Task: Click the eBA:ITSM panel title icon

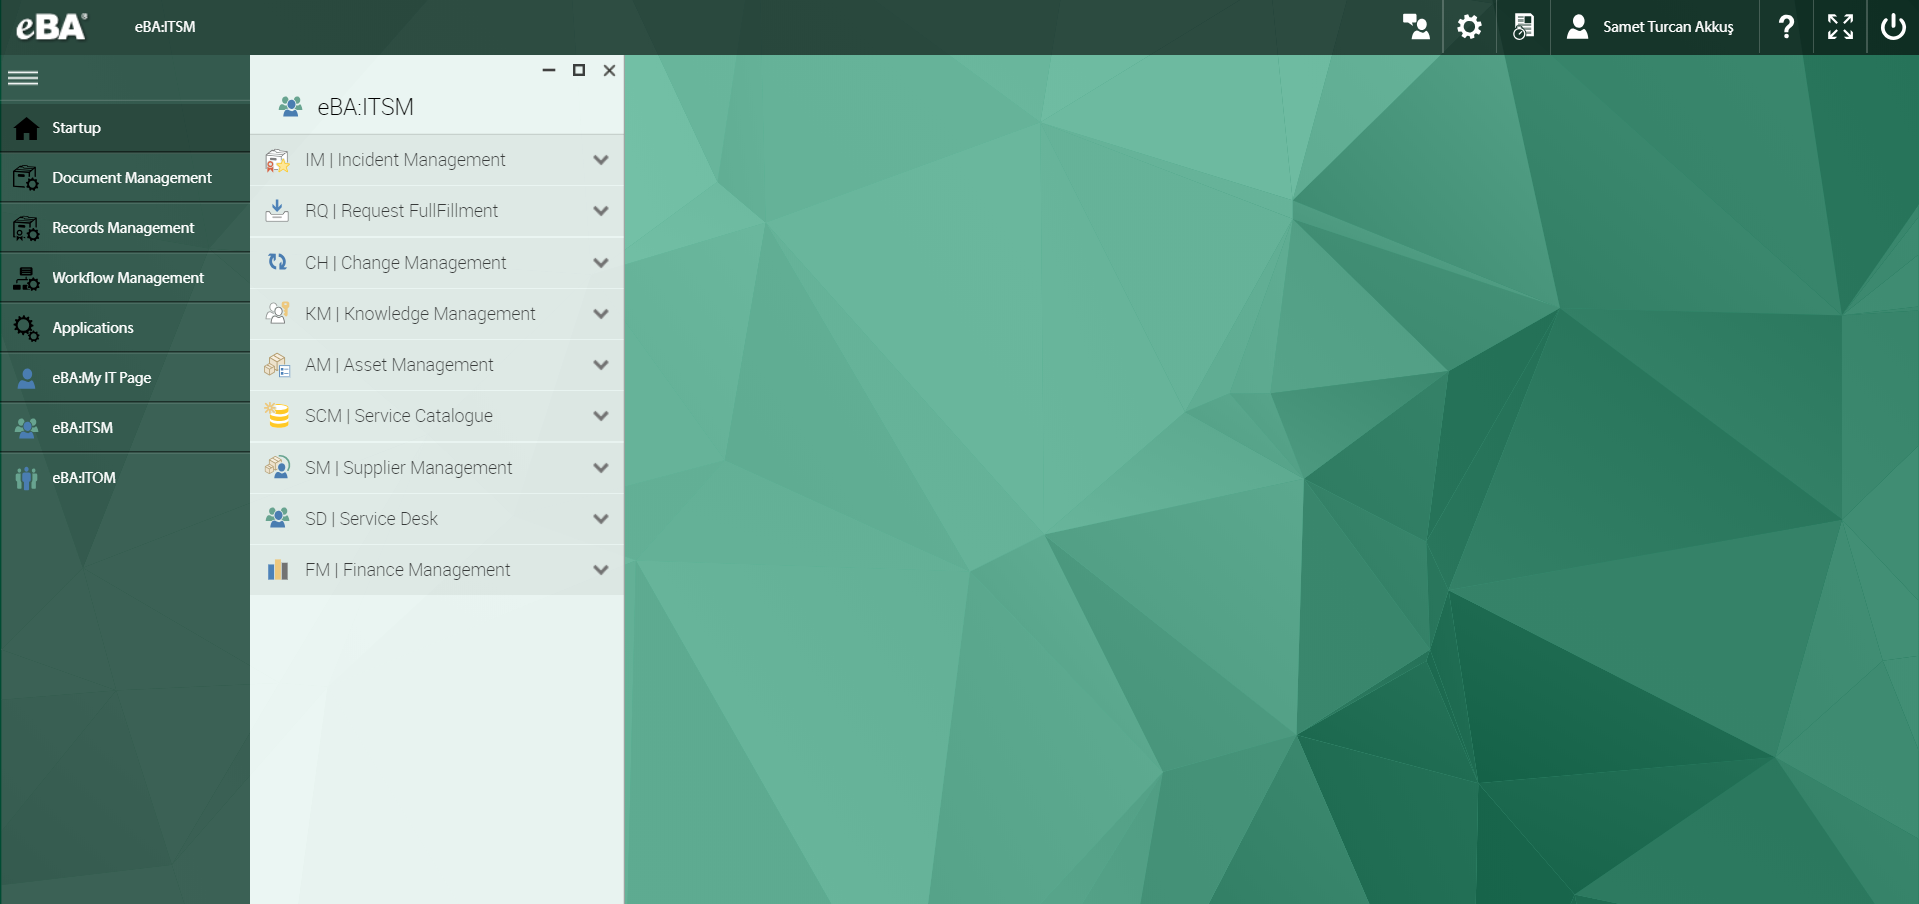Action: [291, 107]
